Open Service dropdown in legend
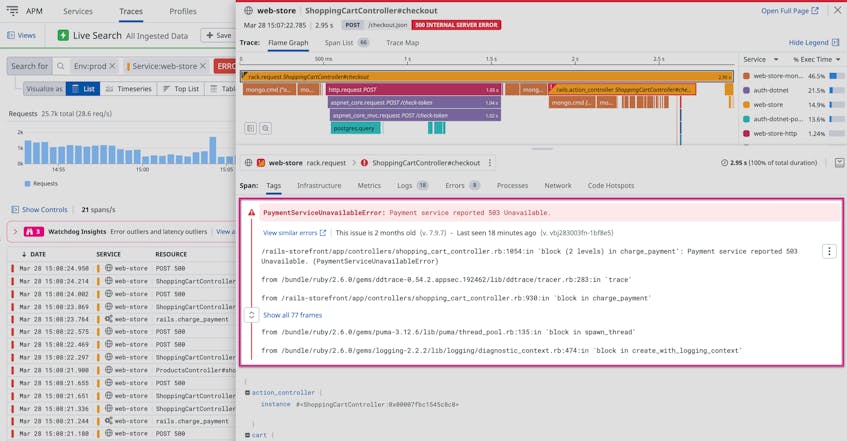This screenshot has width=847, height=441. coord(761,59)
